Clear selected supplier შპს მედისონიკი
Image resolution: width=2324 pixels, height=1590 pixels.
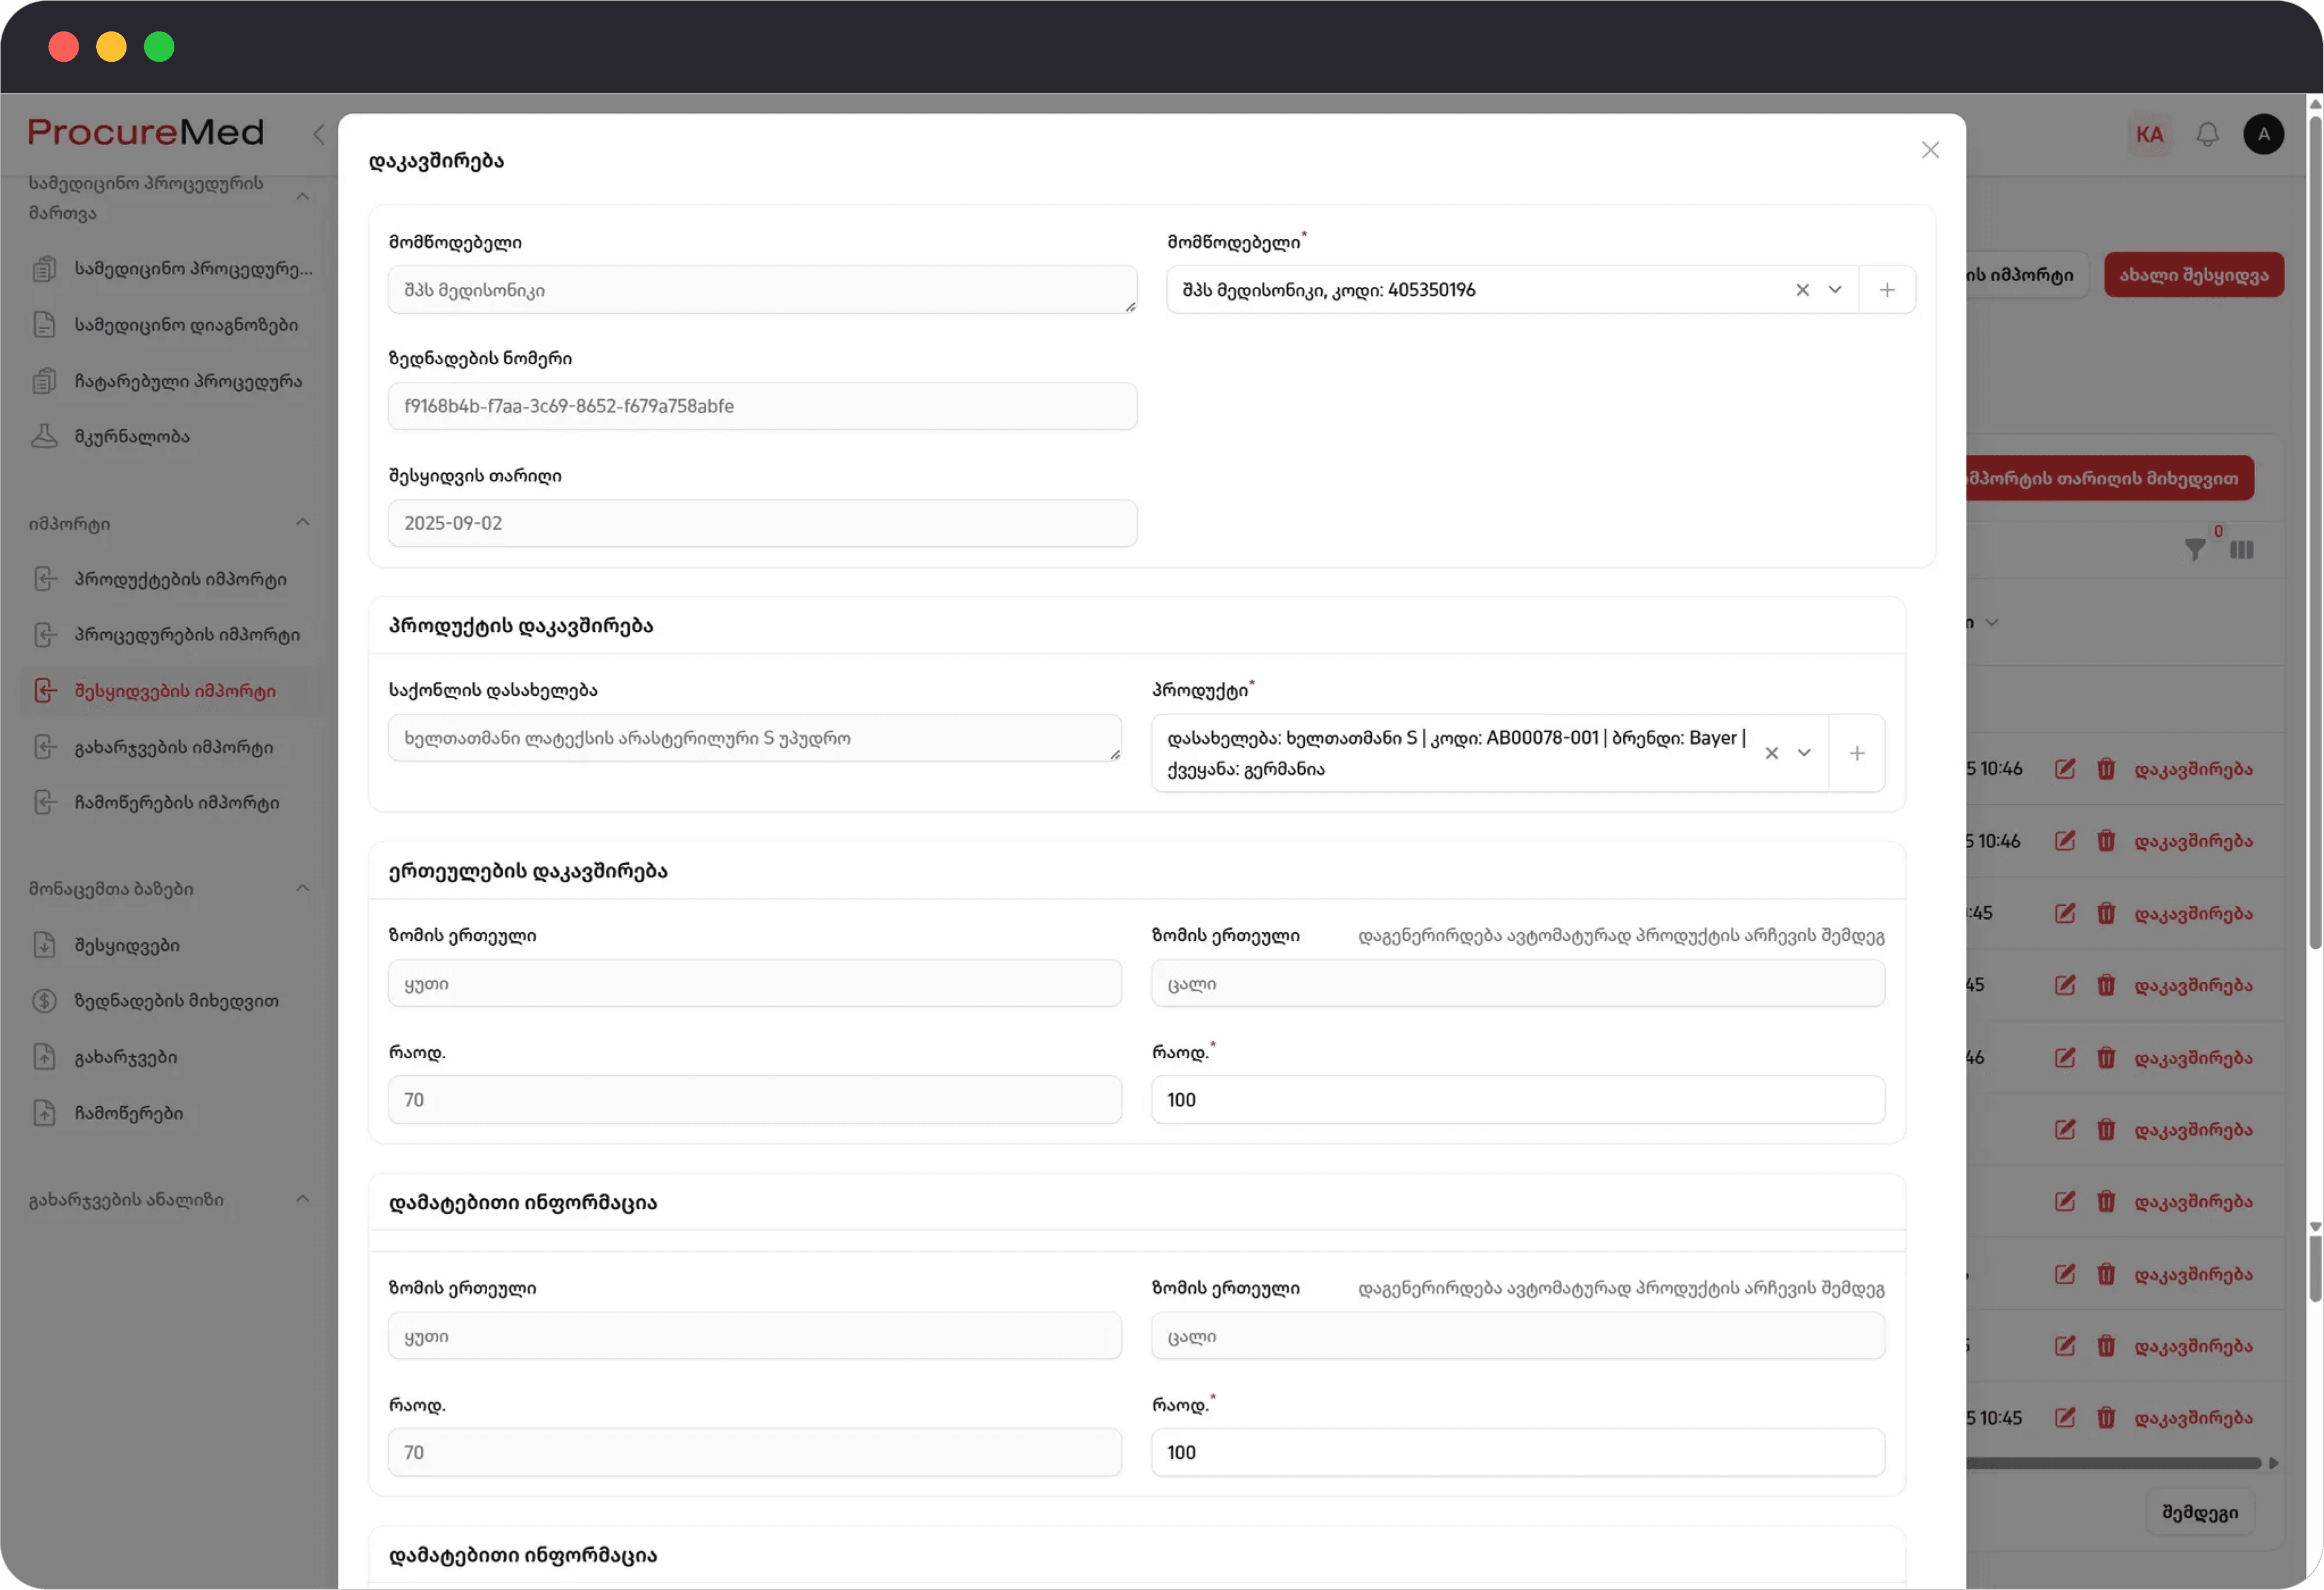(1802, 290)
